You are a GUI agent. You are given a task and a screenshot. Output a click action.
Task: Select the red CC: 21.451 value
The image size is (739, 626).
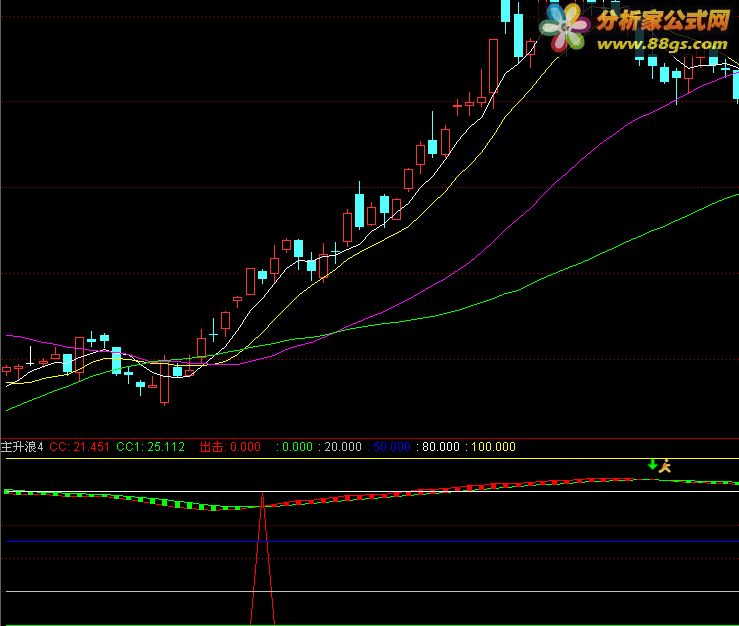79,446
